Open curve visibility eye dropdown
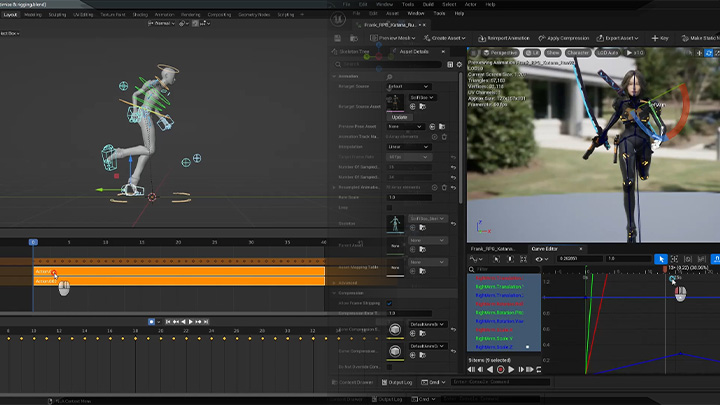The height and width of the screenshot is (405, 720). coord(541,259)
